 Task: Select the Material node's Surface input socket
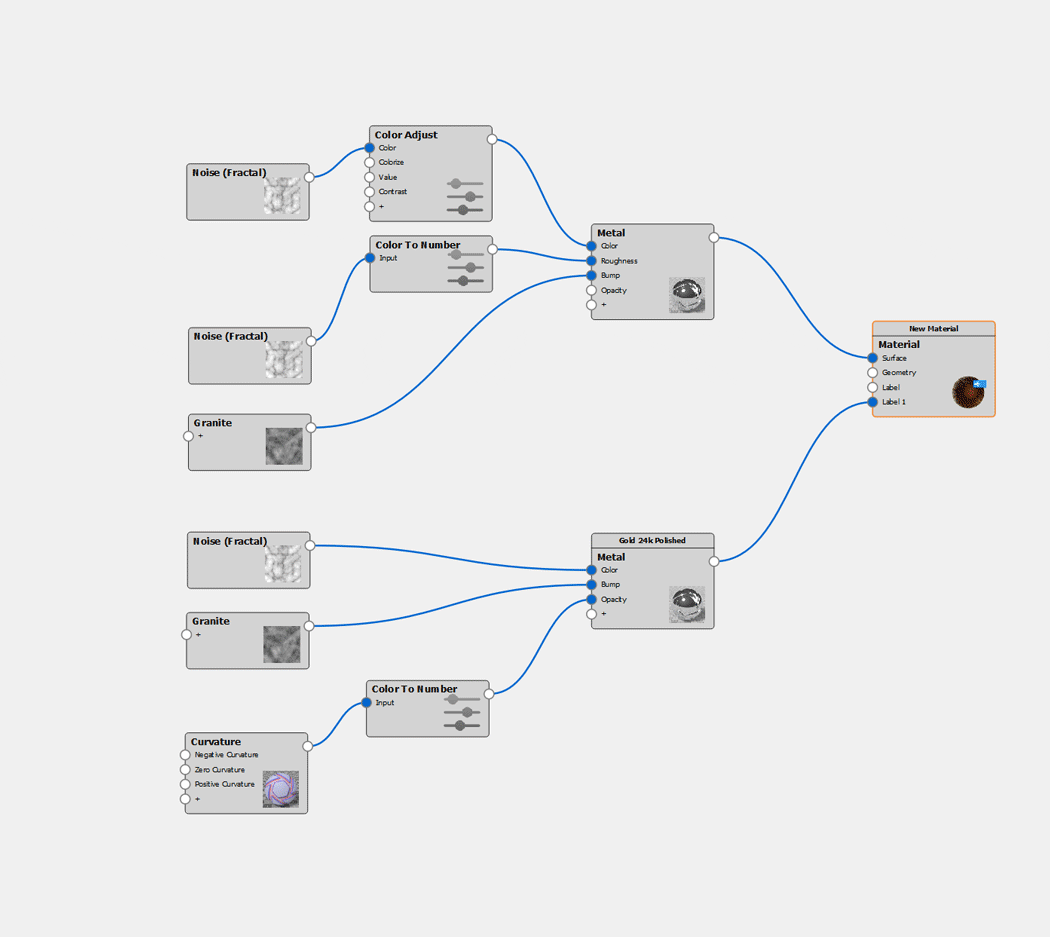point(873,358)
